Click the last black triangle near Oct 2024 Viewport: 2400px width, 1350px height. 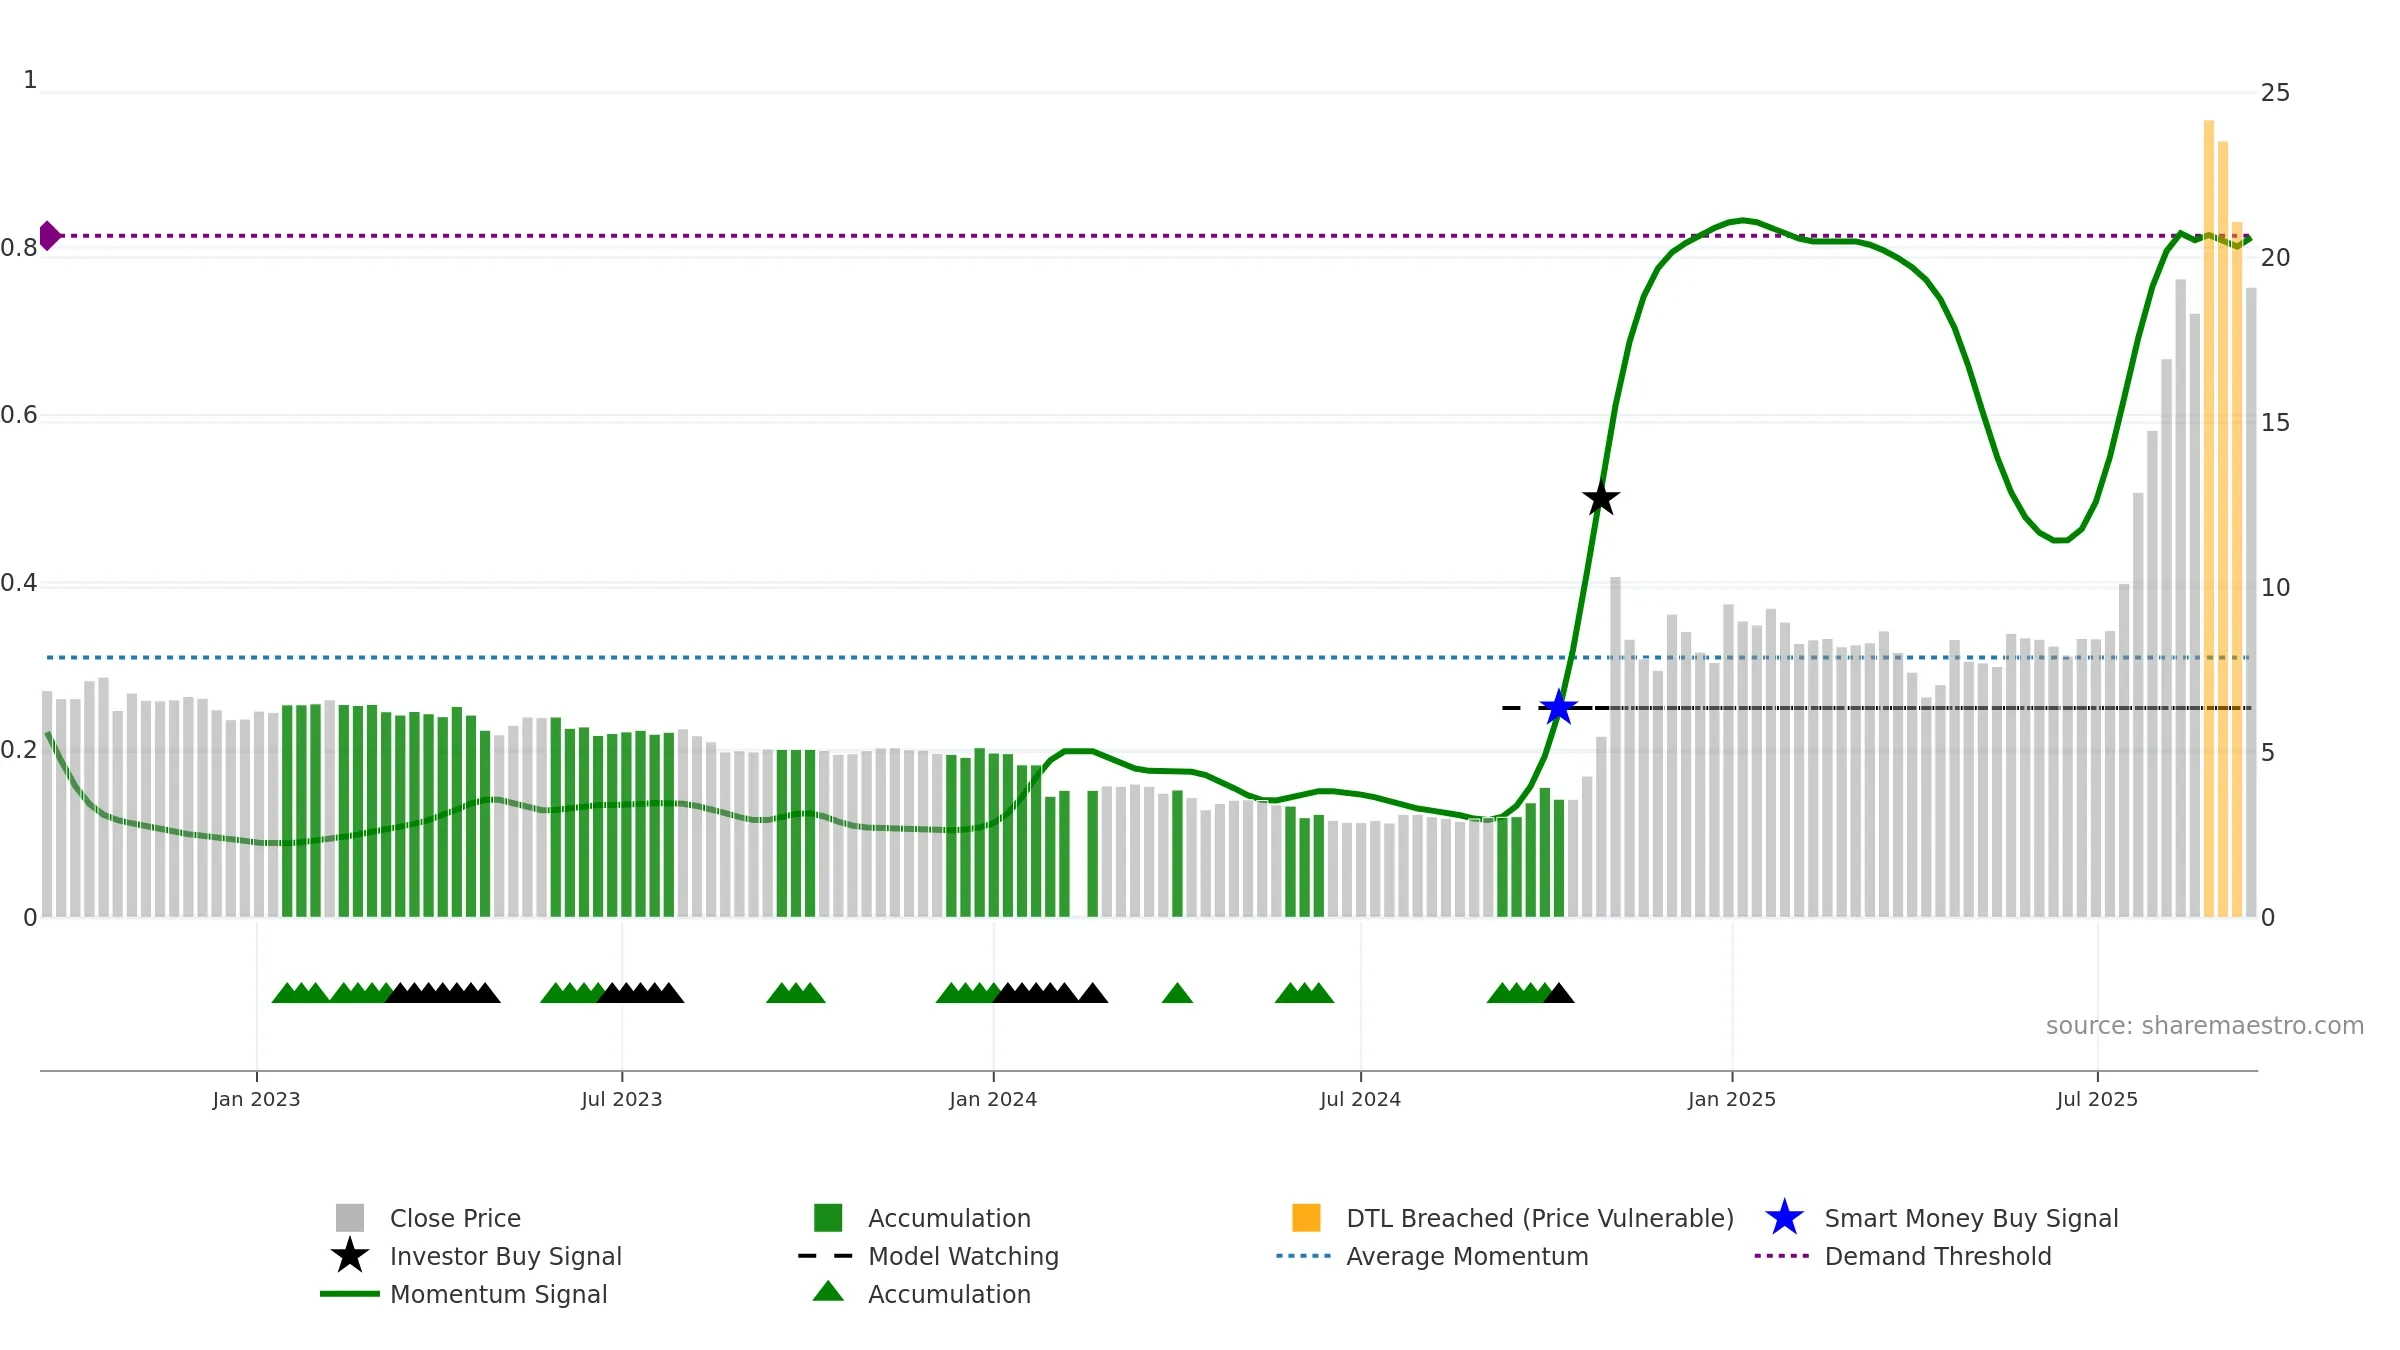(1559, 993)
